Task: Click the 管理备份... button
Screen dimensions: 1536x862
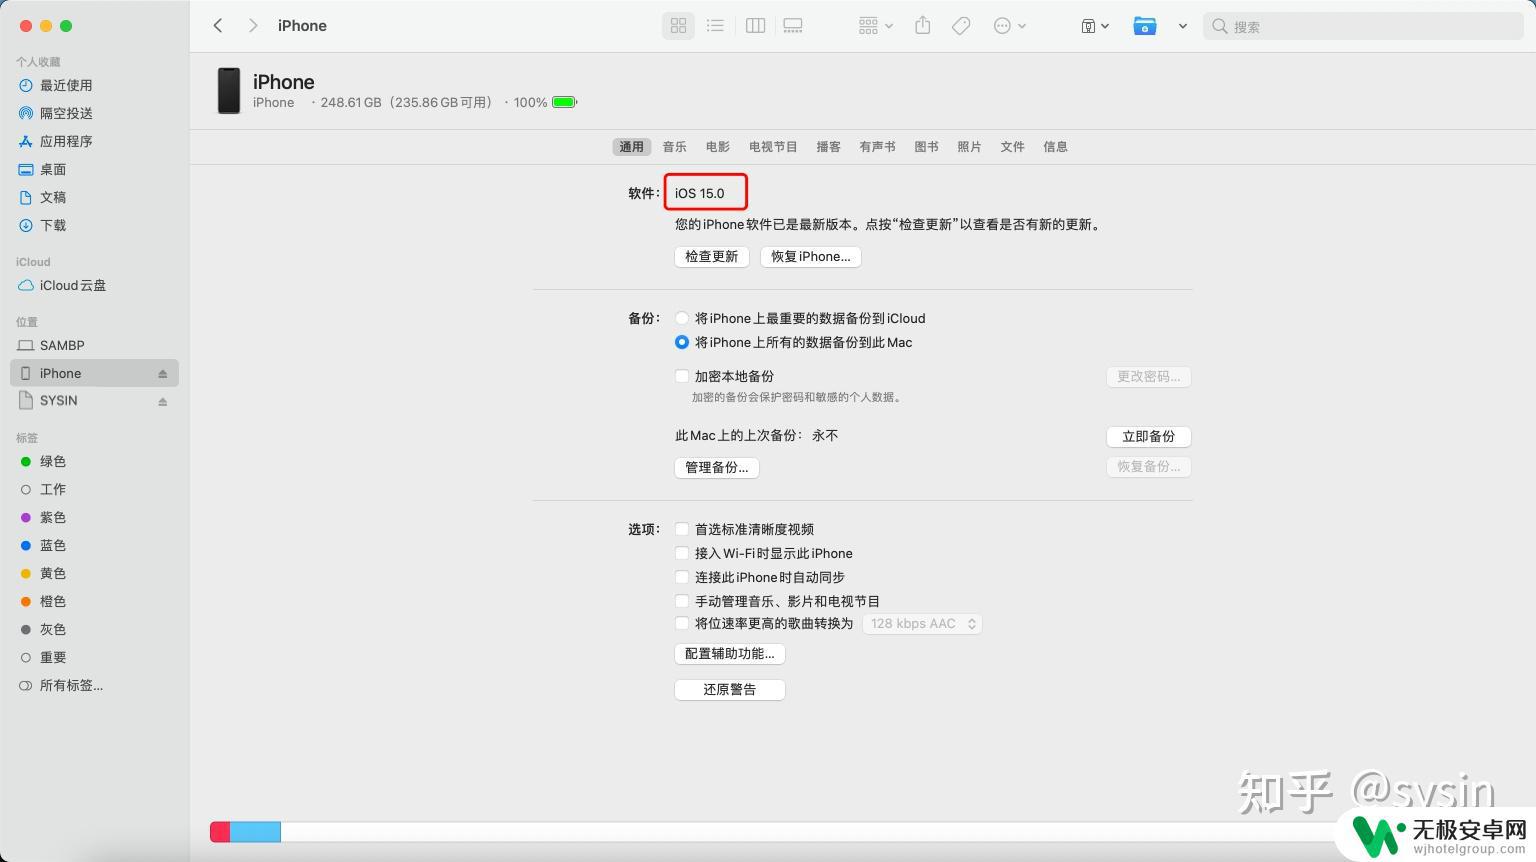Action: click(717, 468)
